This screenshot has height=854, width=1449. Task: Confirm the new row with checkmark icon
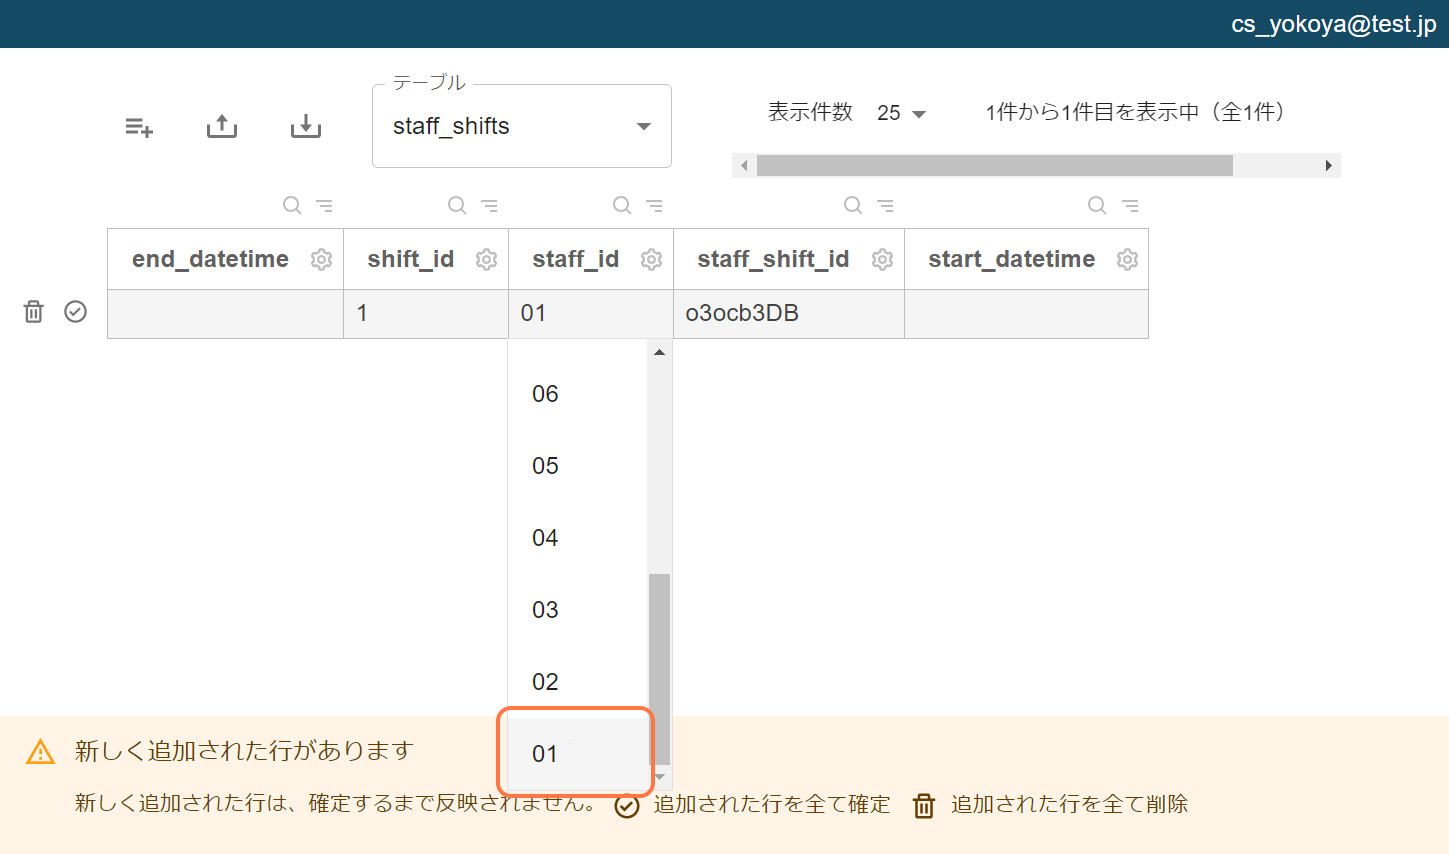pyautogui.click(x=76, y=312)
